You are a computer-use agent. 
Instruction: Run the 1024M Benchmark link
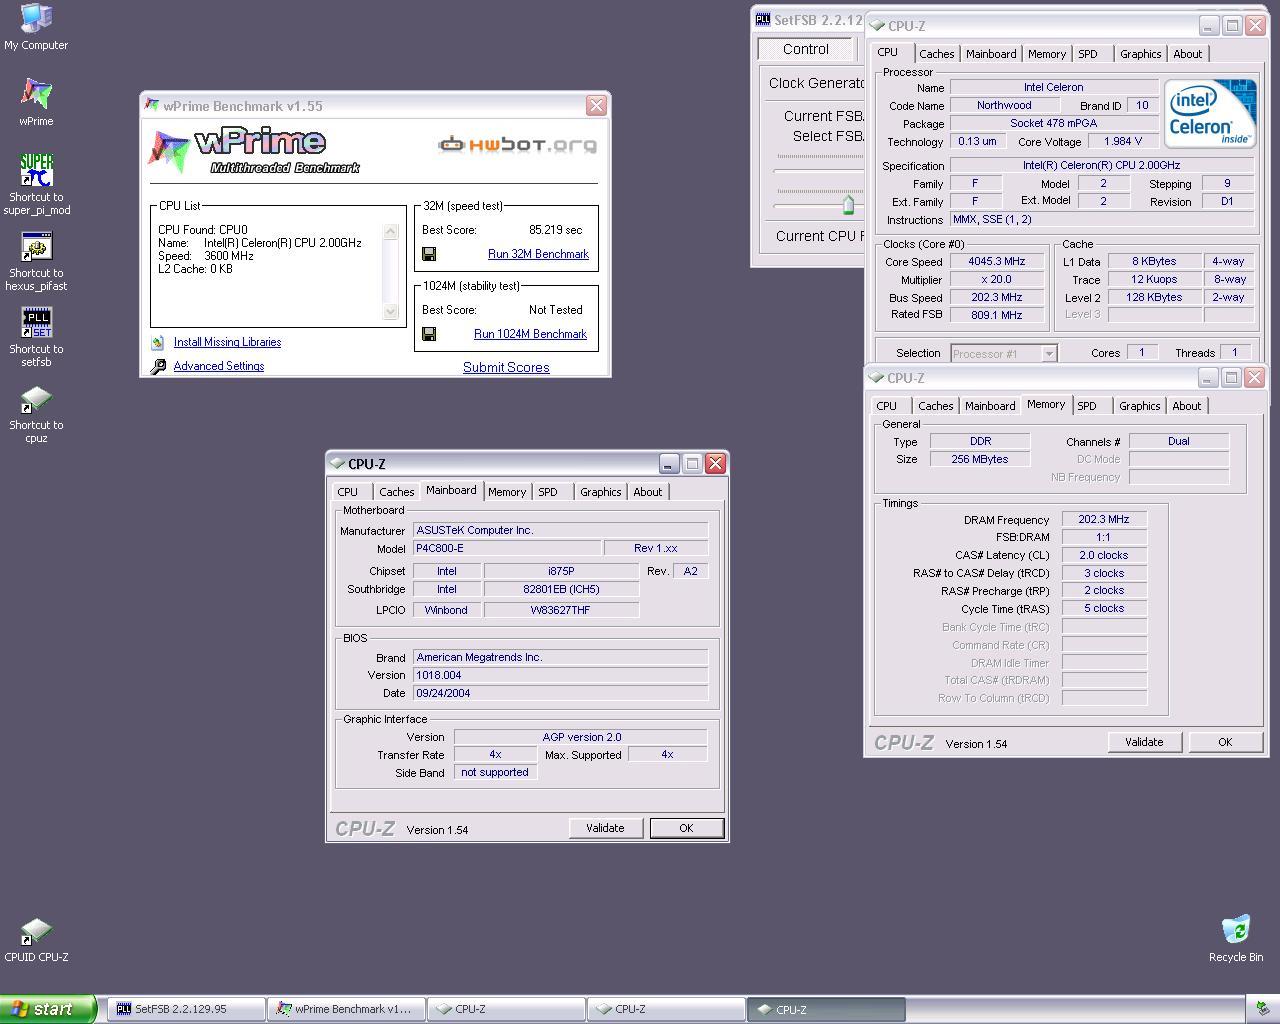[530, 334]
